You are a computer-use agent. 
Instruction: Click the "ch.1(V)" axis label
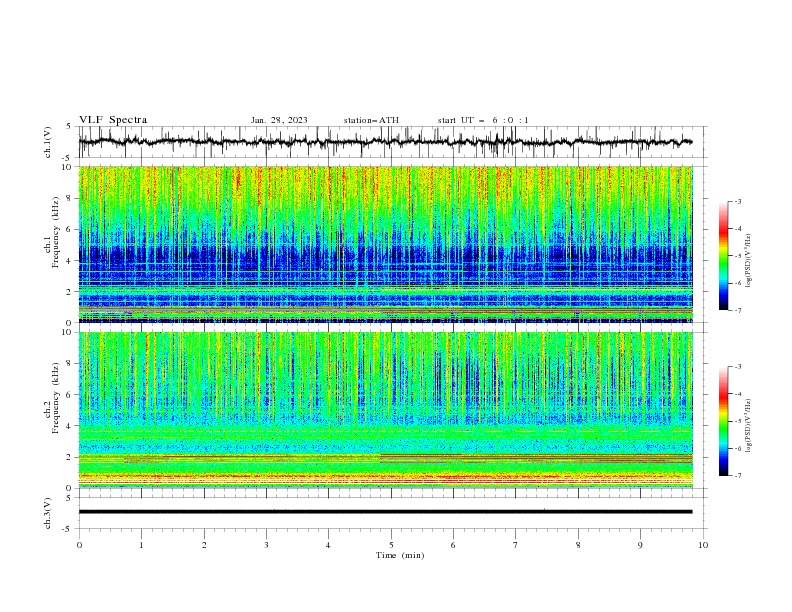click(x=48, y=142)
